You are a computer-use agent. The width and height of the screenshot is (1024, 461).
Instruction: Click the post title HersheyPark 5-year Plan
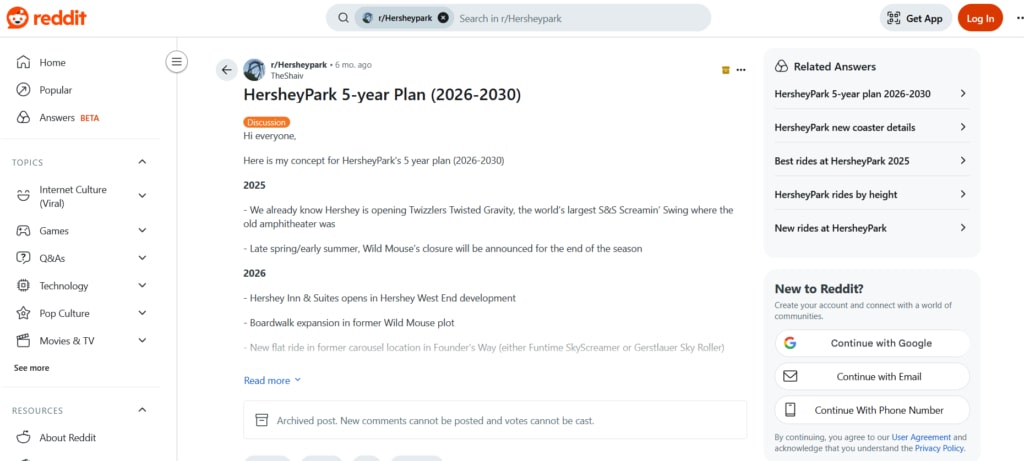(382, 95)
